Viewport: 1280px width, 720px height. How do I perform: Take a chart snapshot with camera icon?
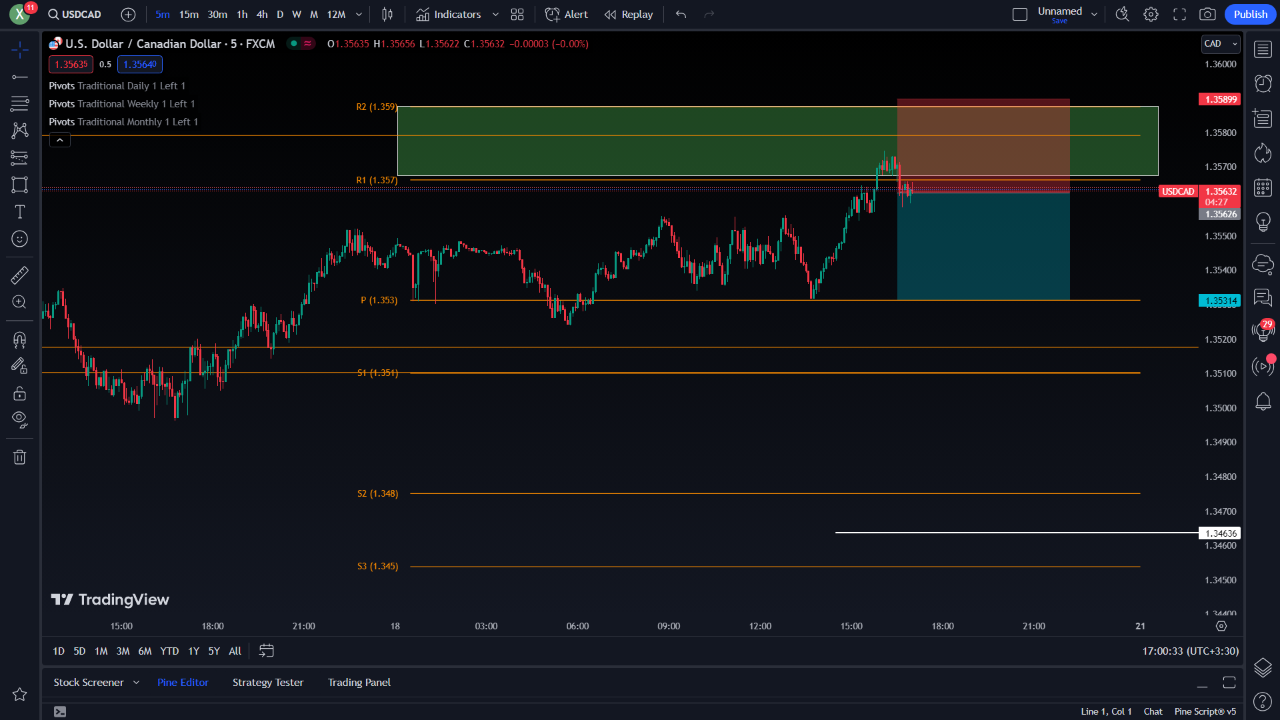pos(1207,14)
